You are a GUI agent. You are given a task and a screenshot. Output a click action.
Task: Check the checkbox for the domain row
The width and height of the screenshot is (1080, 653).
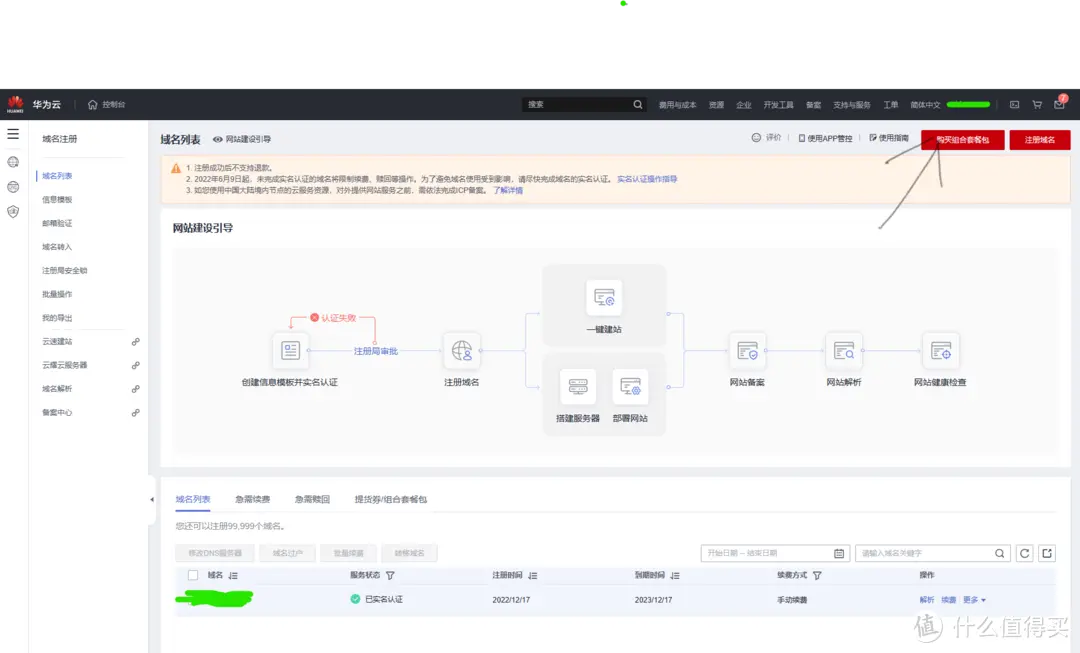192,600
